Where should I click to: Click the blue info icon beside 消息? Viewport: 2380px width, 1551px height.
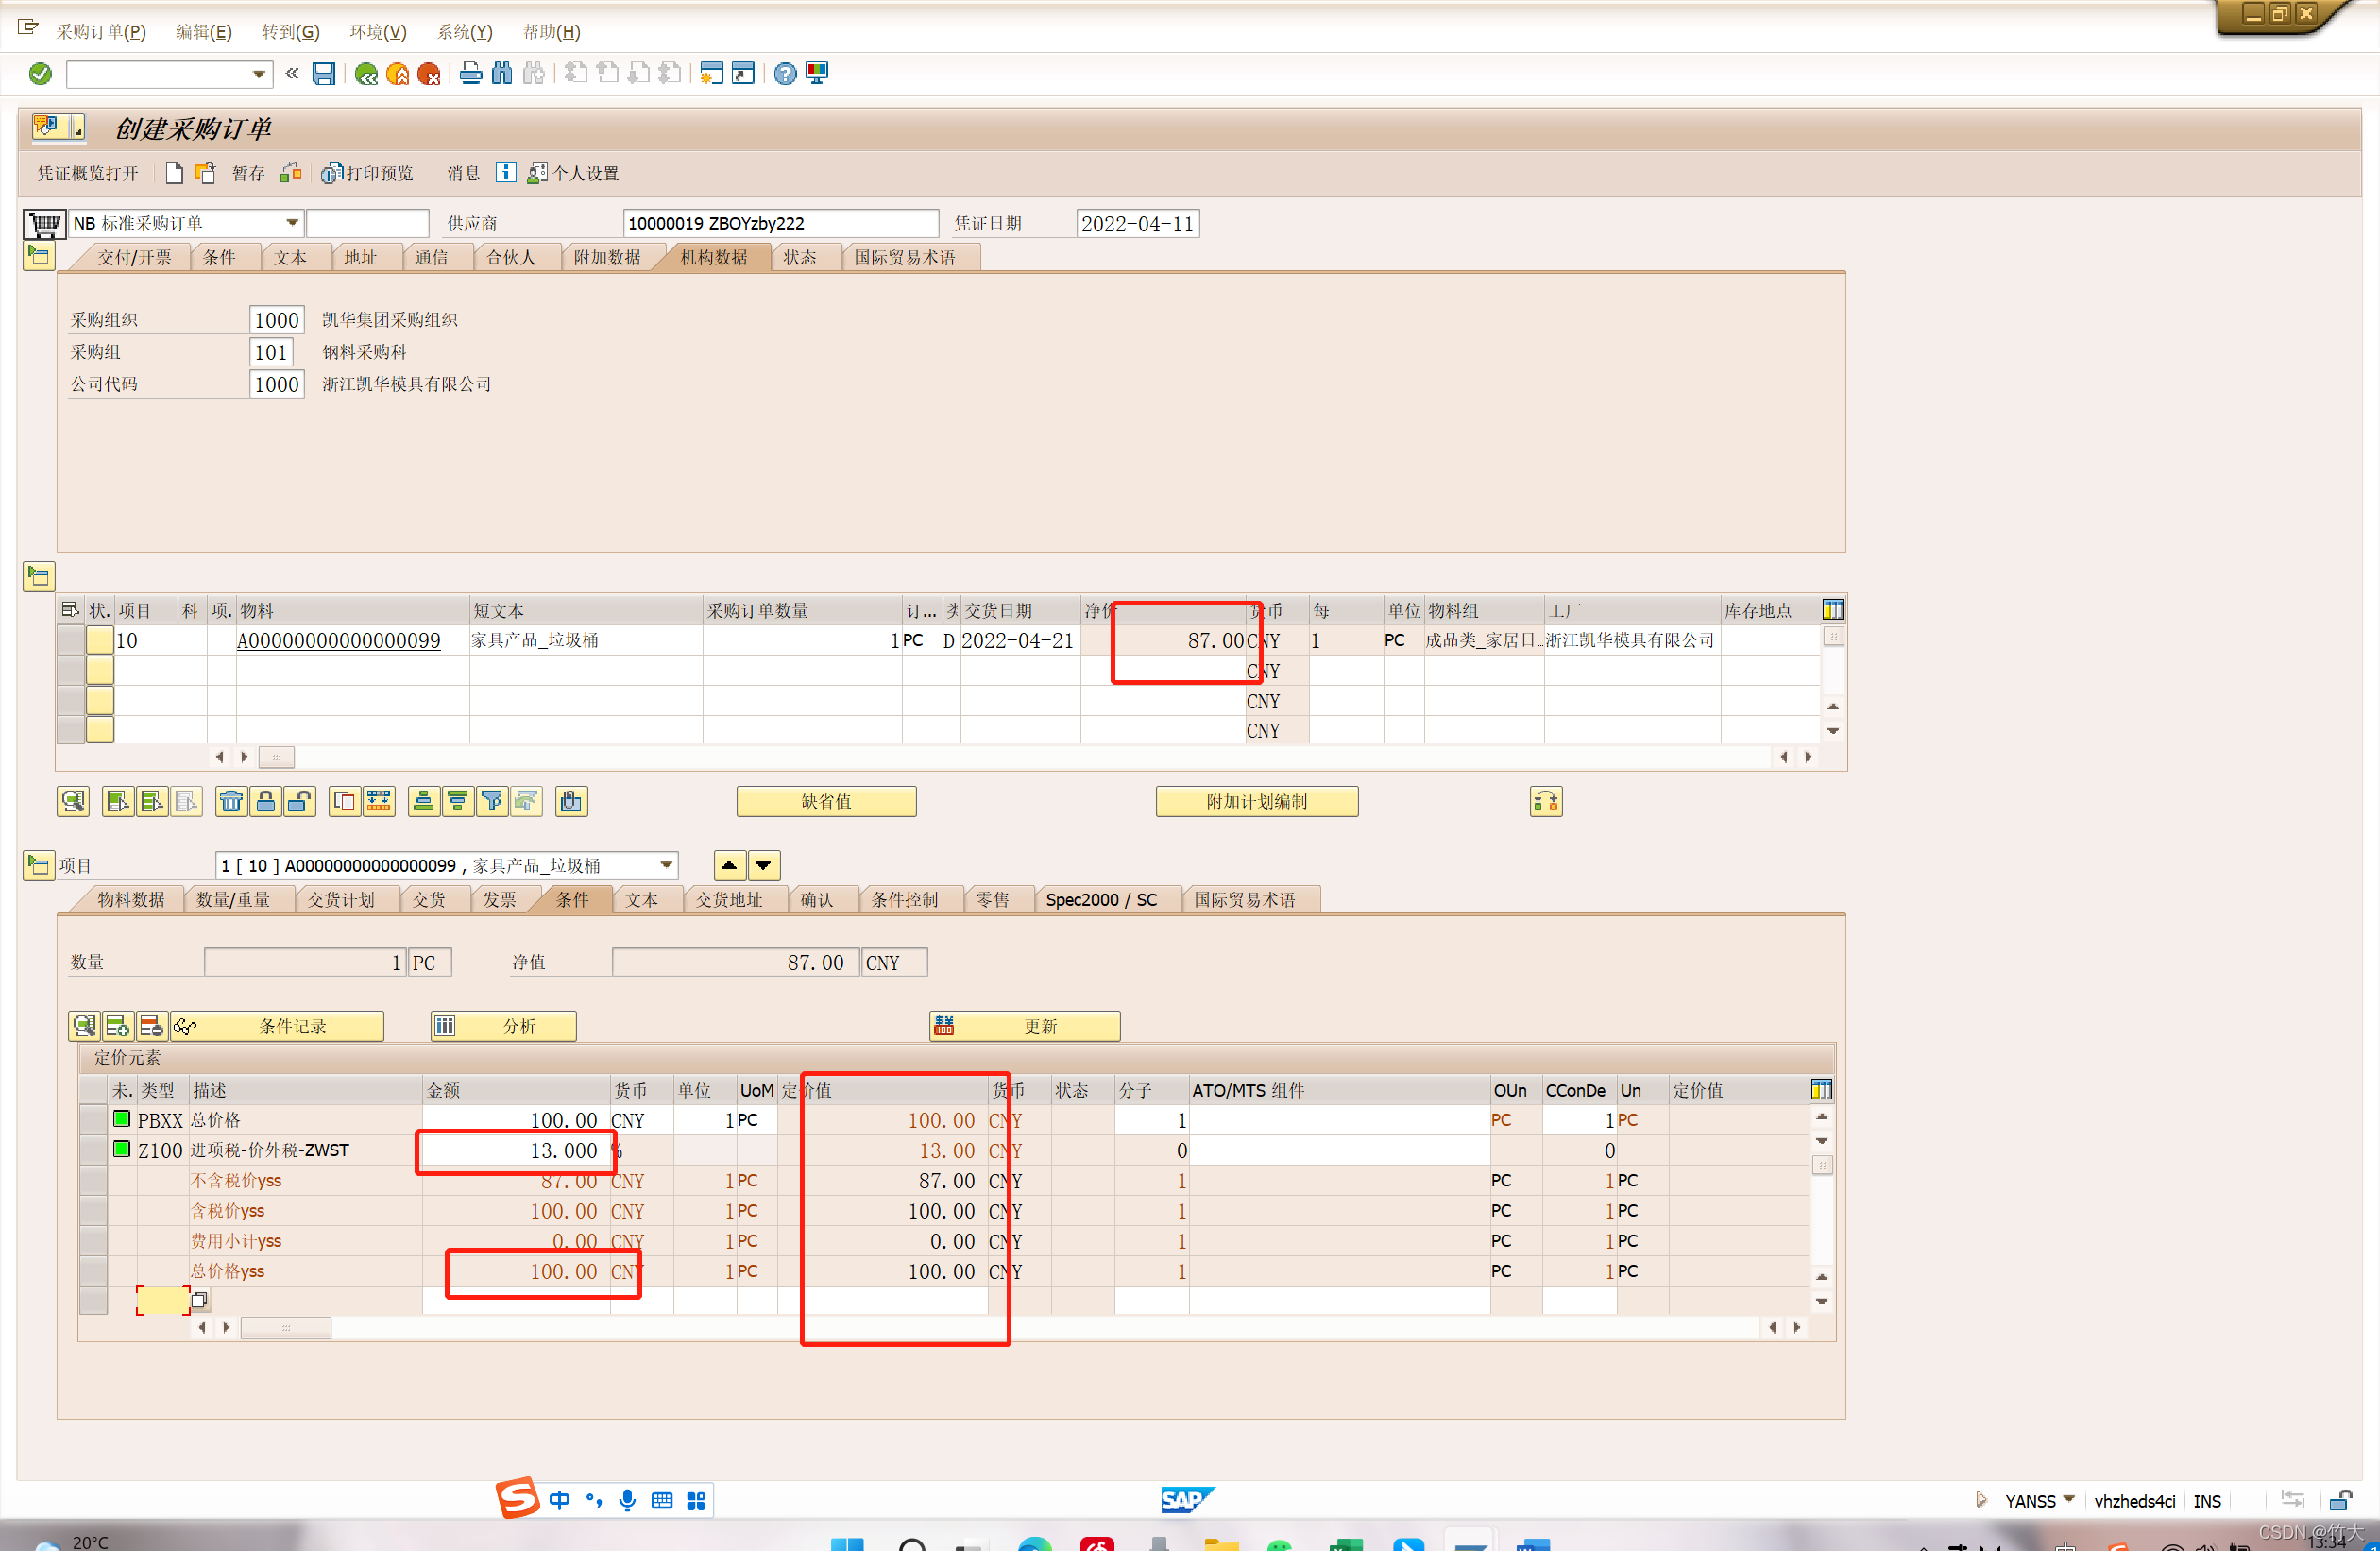coord(506,173)
